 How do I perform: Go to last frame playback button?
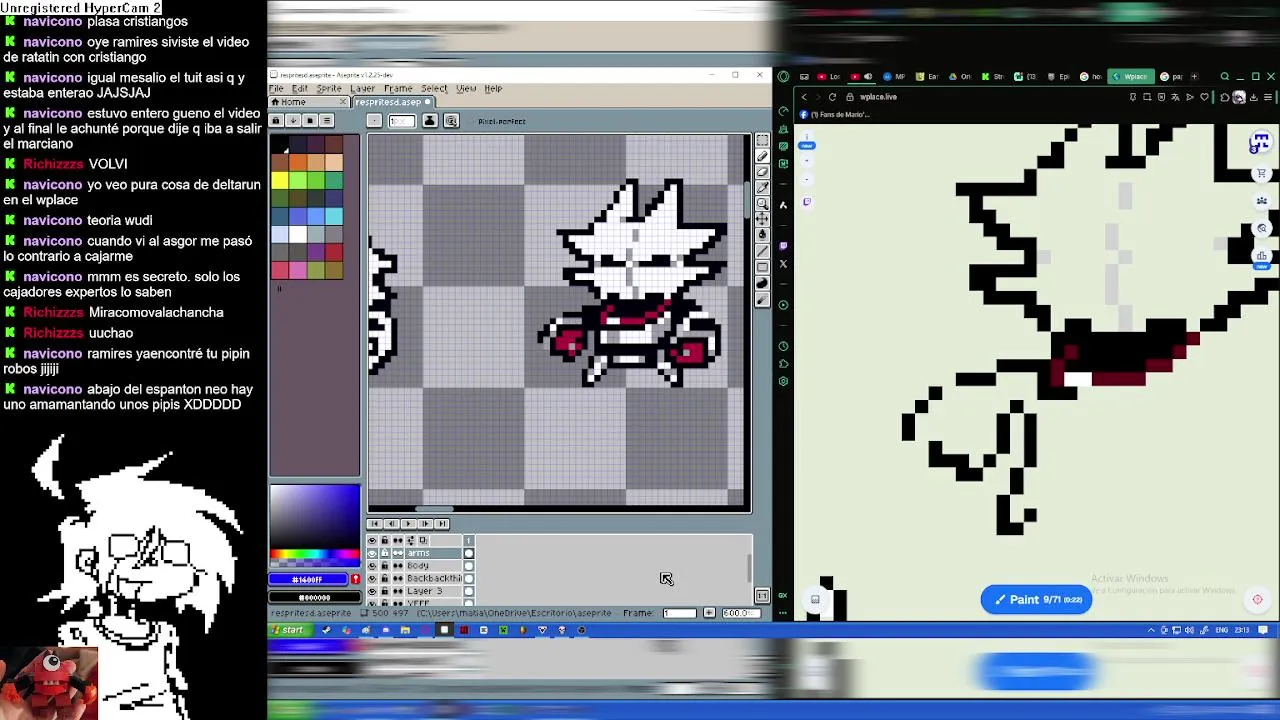coord(442,523)
